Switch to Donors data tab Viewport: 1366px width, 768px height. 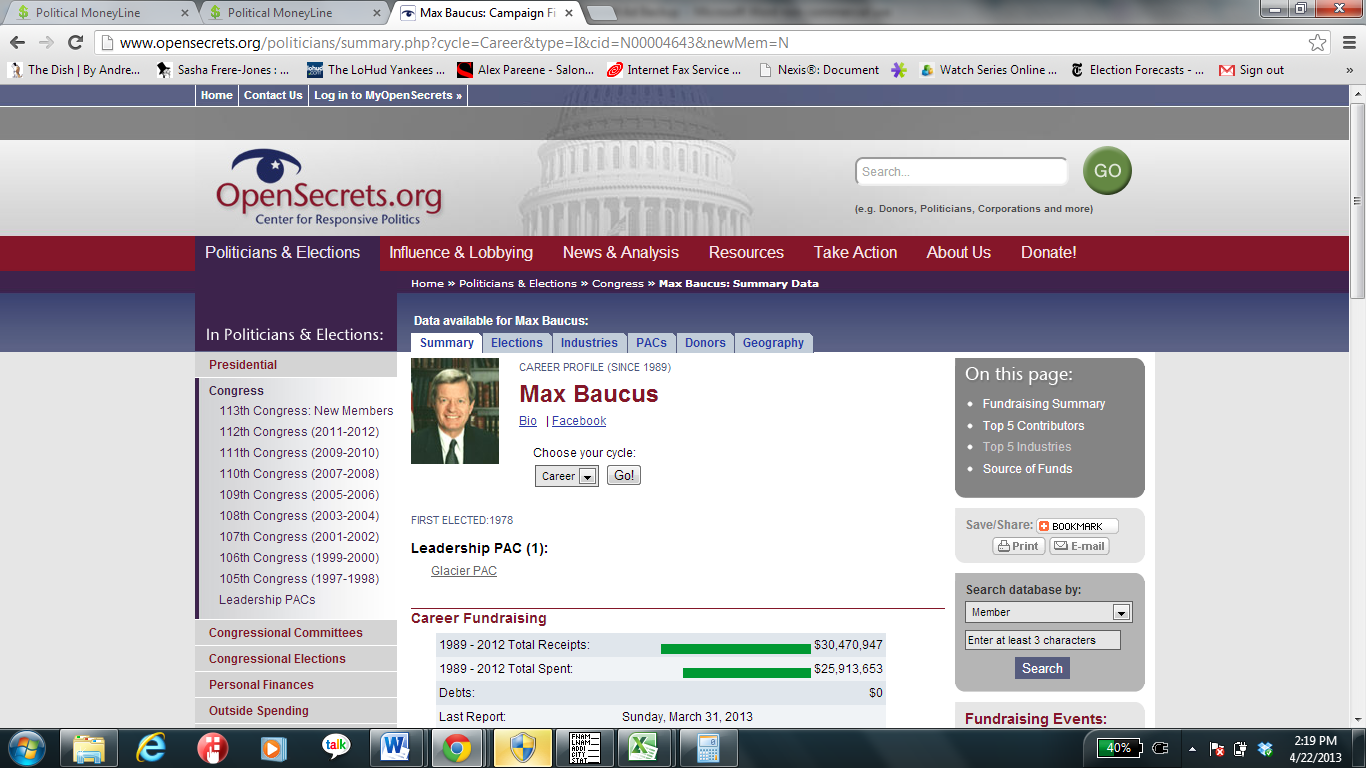point(705,343)
